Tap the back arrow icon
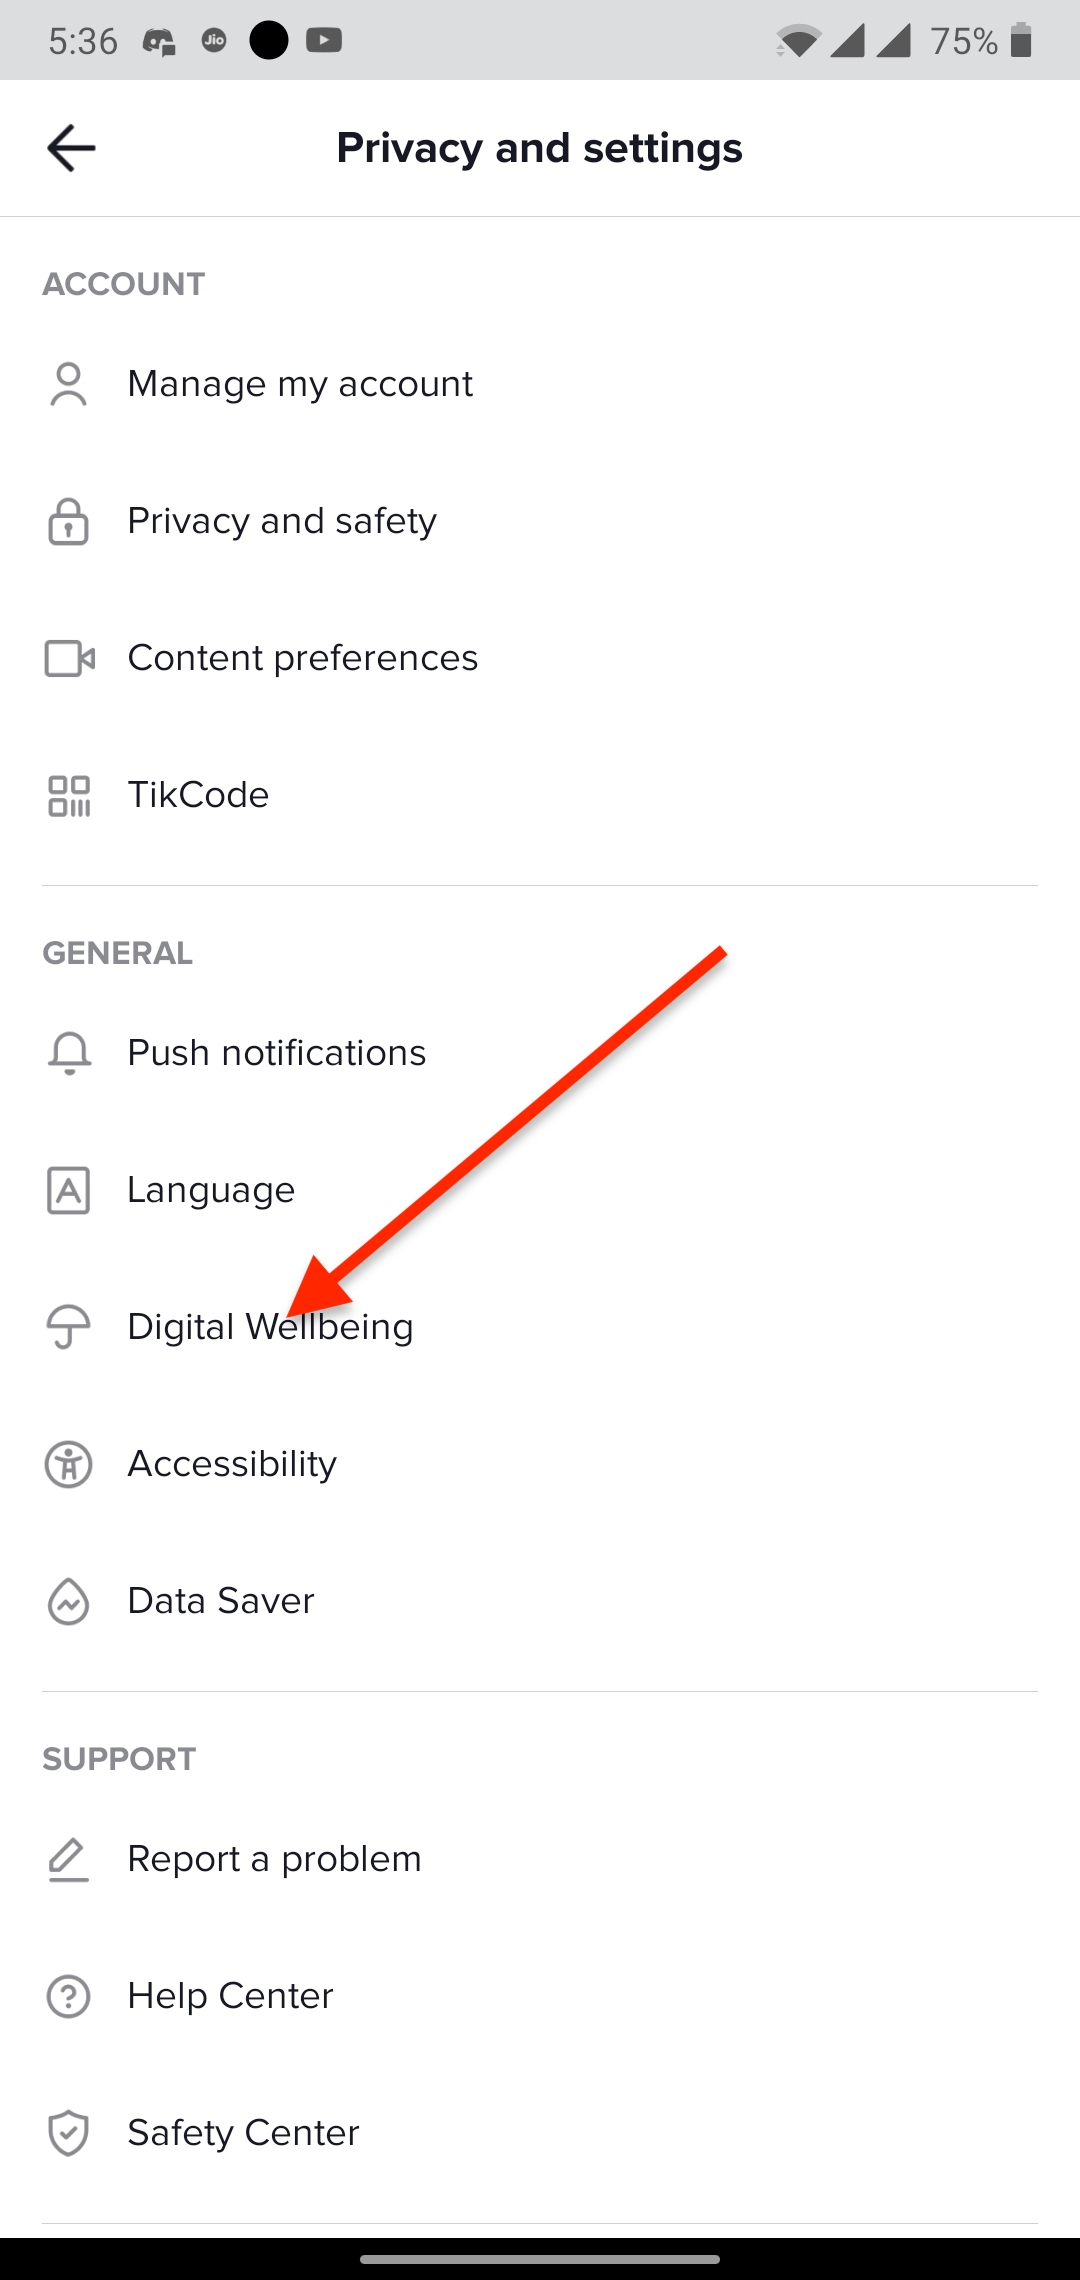Viewport: 1080px width, 2280px height. [x=71, y=148]
